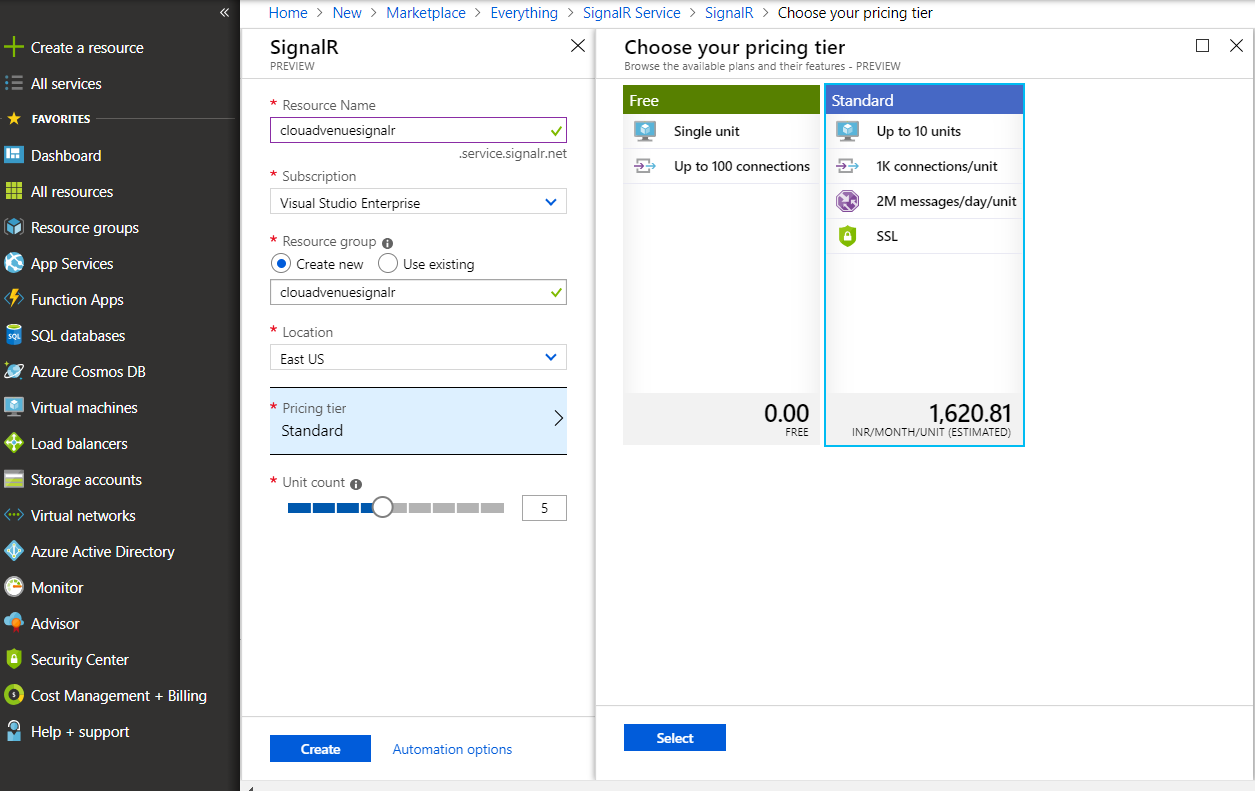Switch to Use existing resource group
Image resolution: width=1255 pixels, height=791 pixels.
pos(388,263)
